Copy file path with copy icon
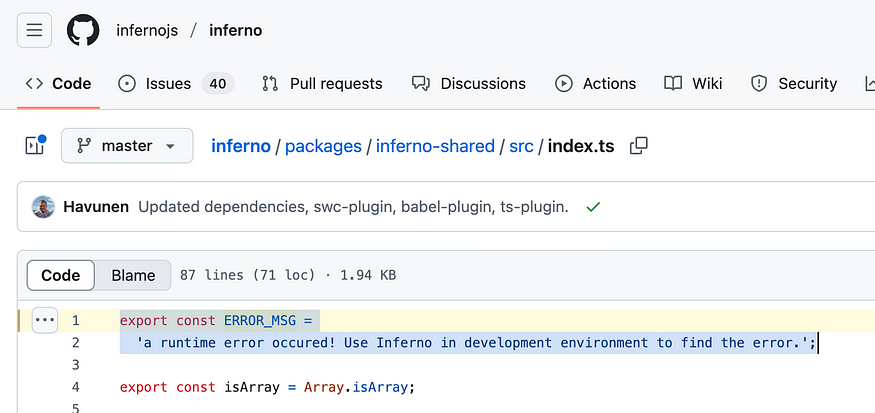The width and height of the screenshot is (875, 413). point(638,146)
